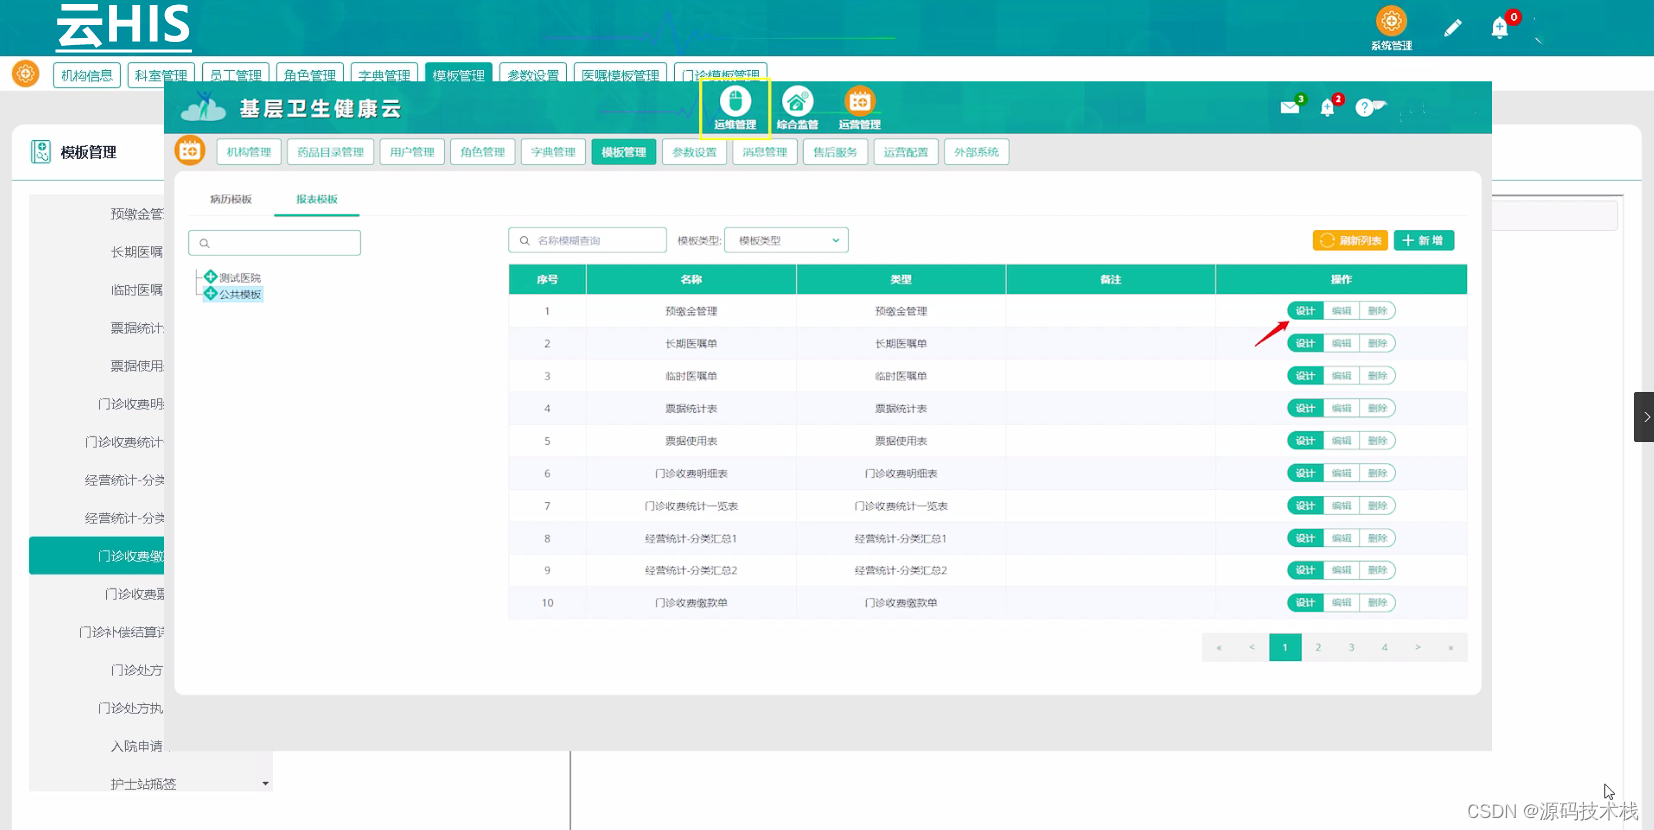Viewport: 1654px width, 830px height.
Task: Switch to the 报表模板 tab
Action: point(317,199)
